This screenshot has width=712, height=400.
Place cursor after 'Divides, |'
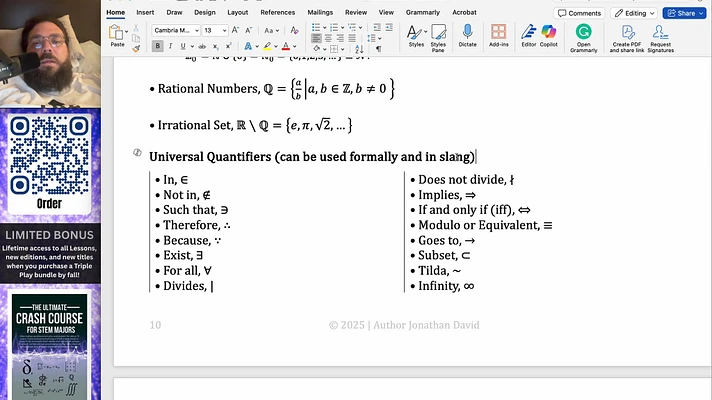[214, 286]
